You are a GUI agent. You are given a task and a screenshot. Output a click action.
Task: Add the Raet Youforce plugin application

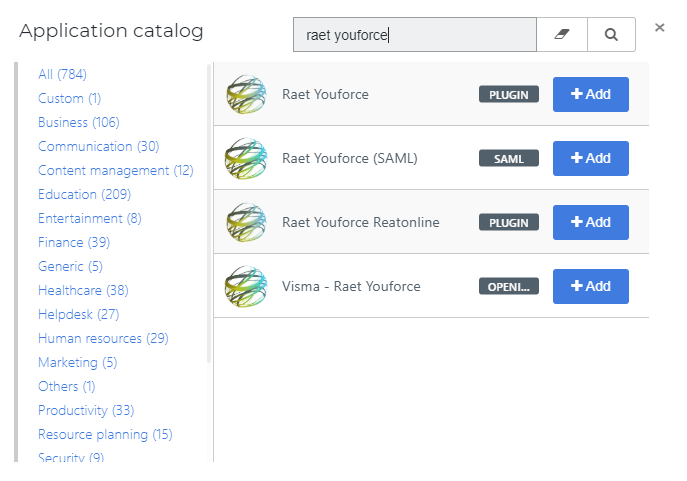(591, 94)
